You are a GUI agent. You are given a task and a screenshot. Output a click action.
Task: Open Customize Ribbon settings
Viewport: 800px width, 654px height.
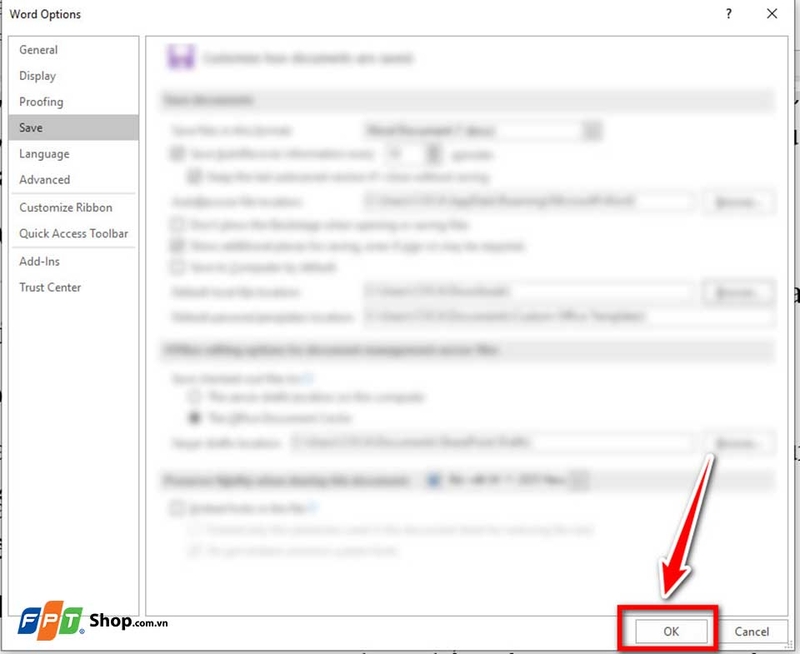tap(73, 207)
